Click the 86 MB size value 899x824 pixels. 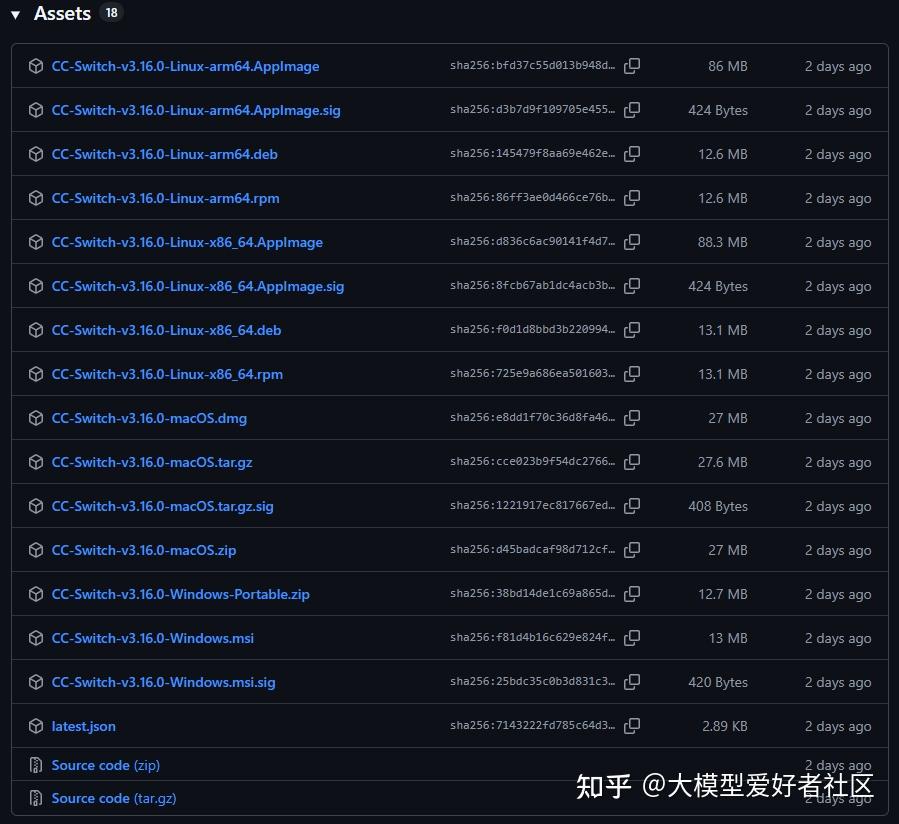(728, 67)
